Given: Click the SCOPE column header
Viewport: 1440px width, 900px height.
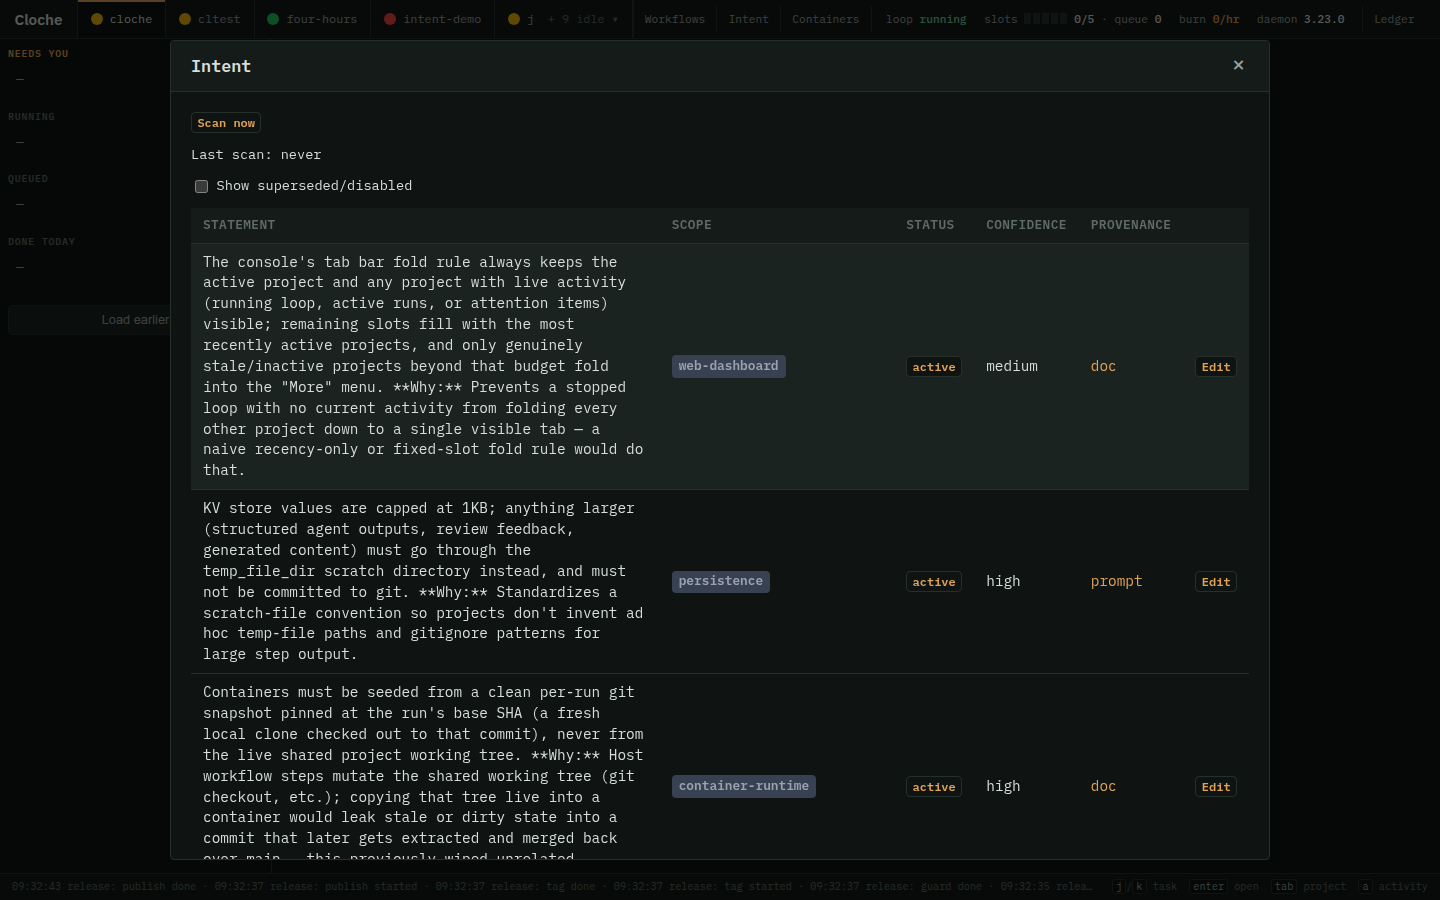Looking at the screenshot, I should pos(692,225).
